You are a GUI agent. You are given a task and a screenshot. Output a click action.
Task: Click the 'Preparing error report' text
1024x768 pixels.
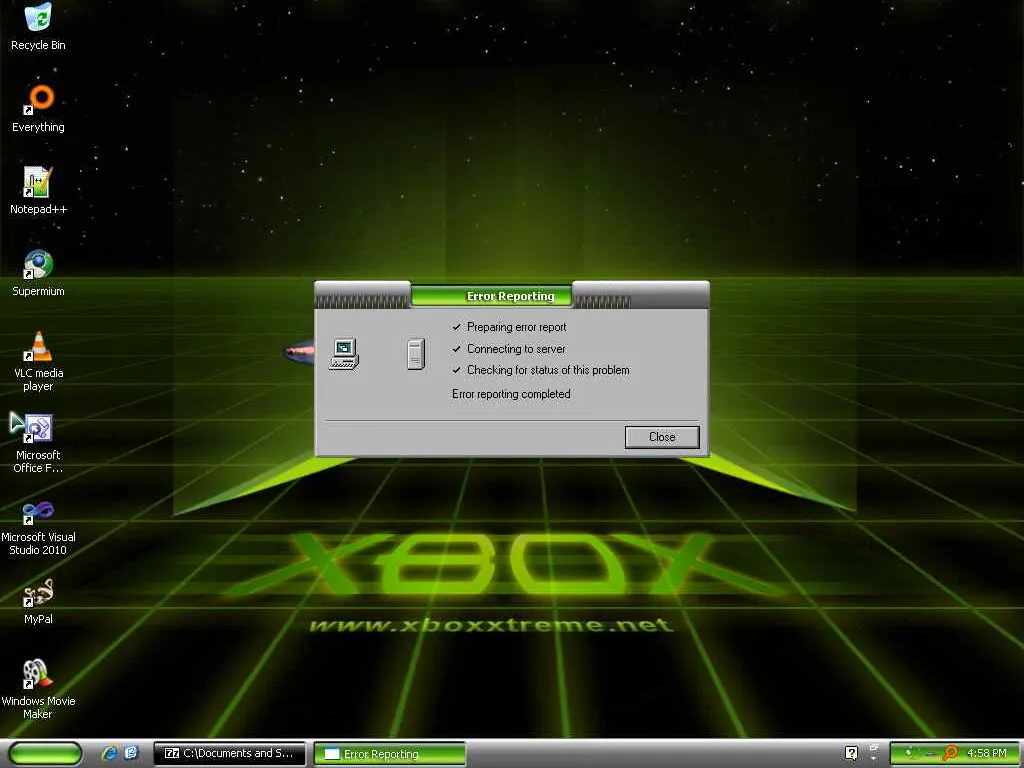[517, 327]
